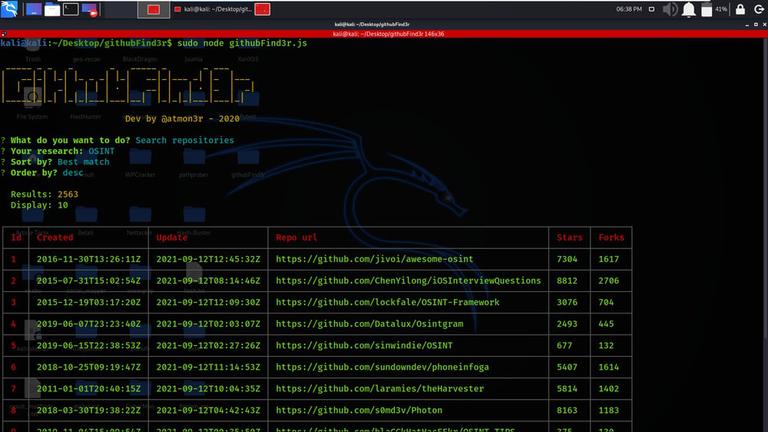The width and height of the screenshot is (768, 432).
Task: Click the blue Show Desktop panel icon
Action: click(x=33, y=9)
